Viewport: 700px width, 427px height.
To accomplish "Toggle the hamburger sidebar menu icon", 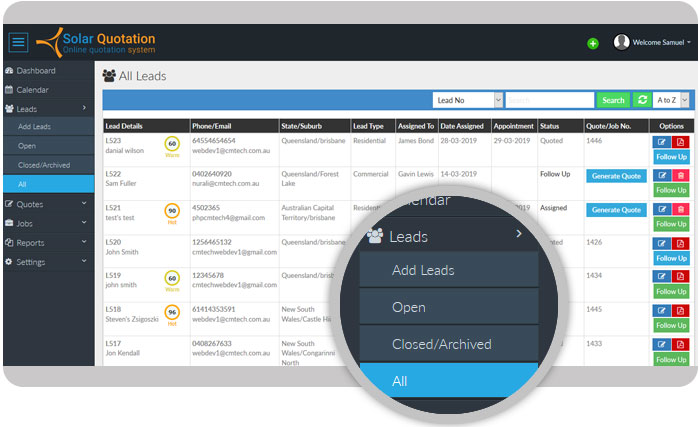I will point(18,42).
